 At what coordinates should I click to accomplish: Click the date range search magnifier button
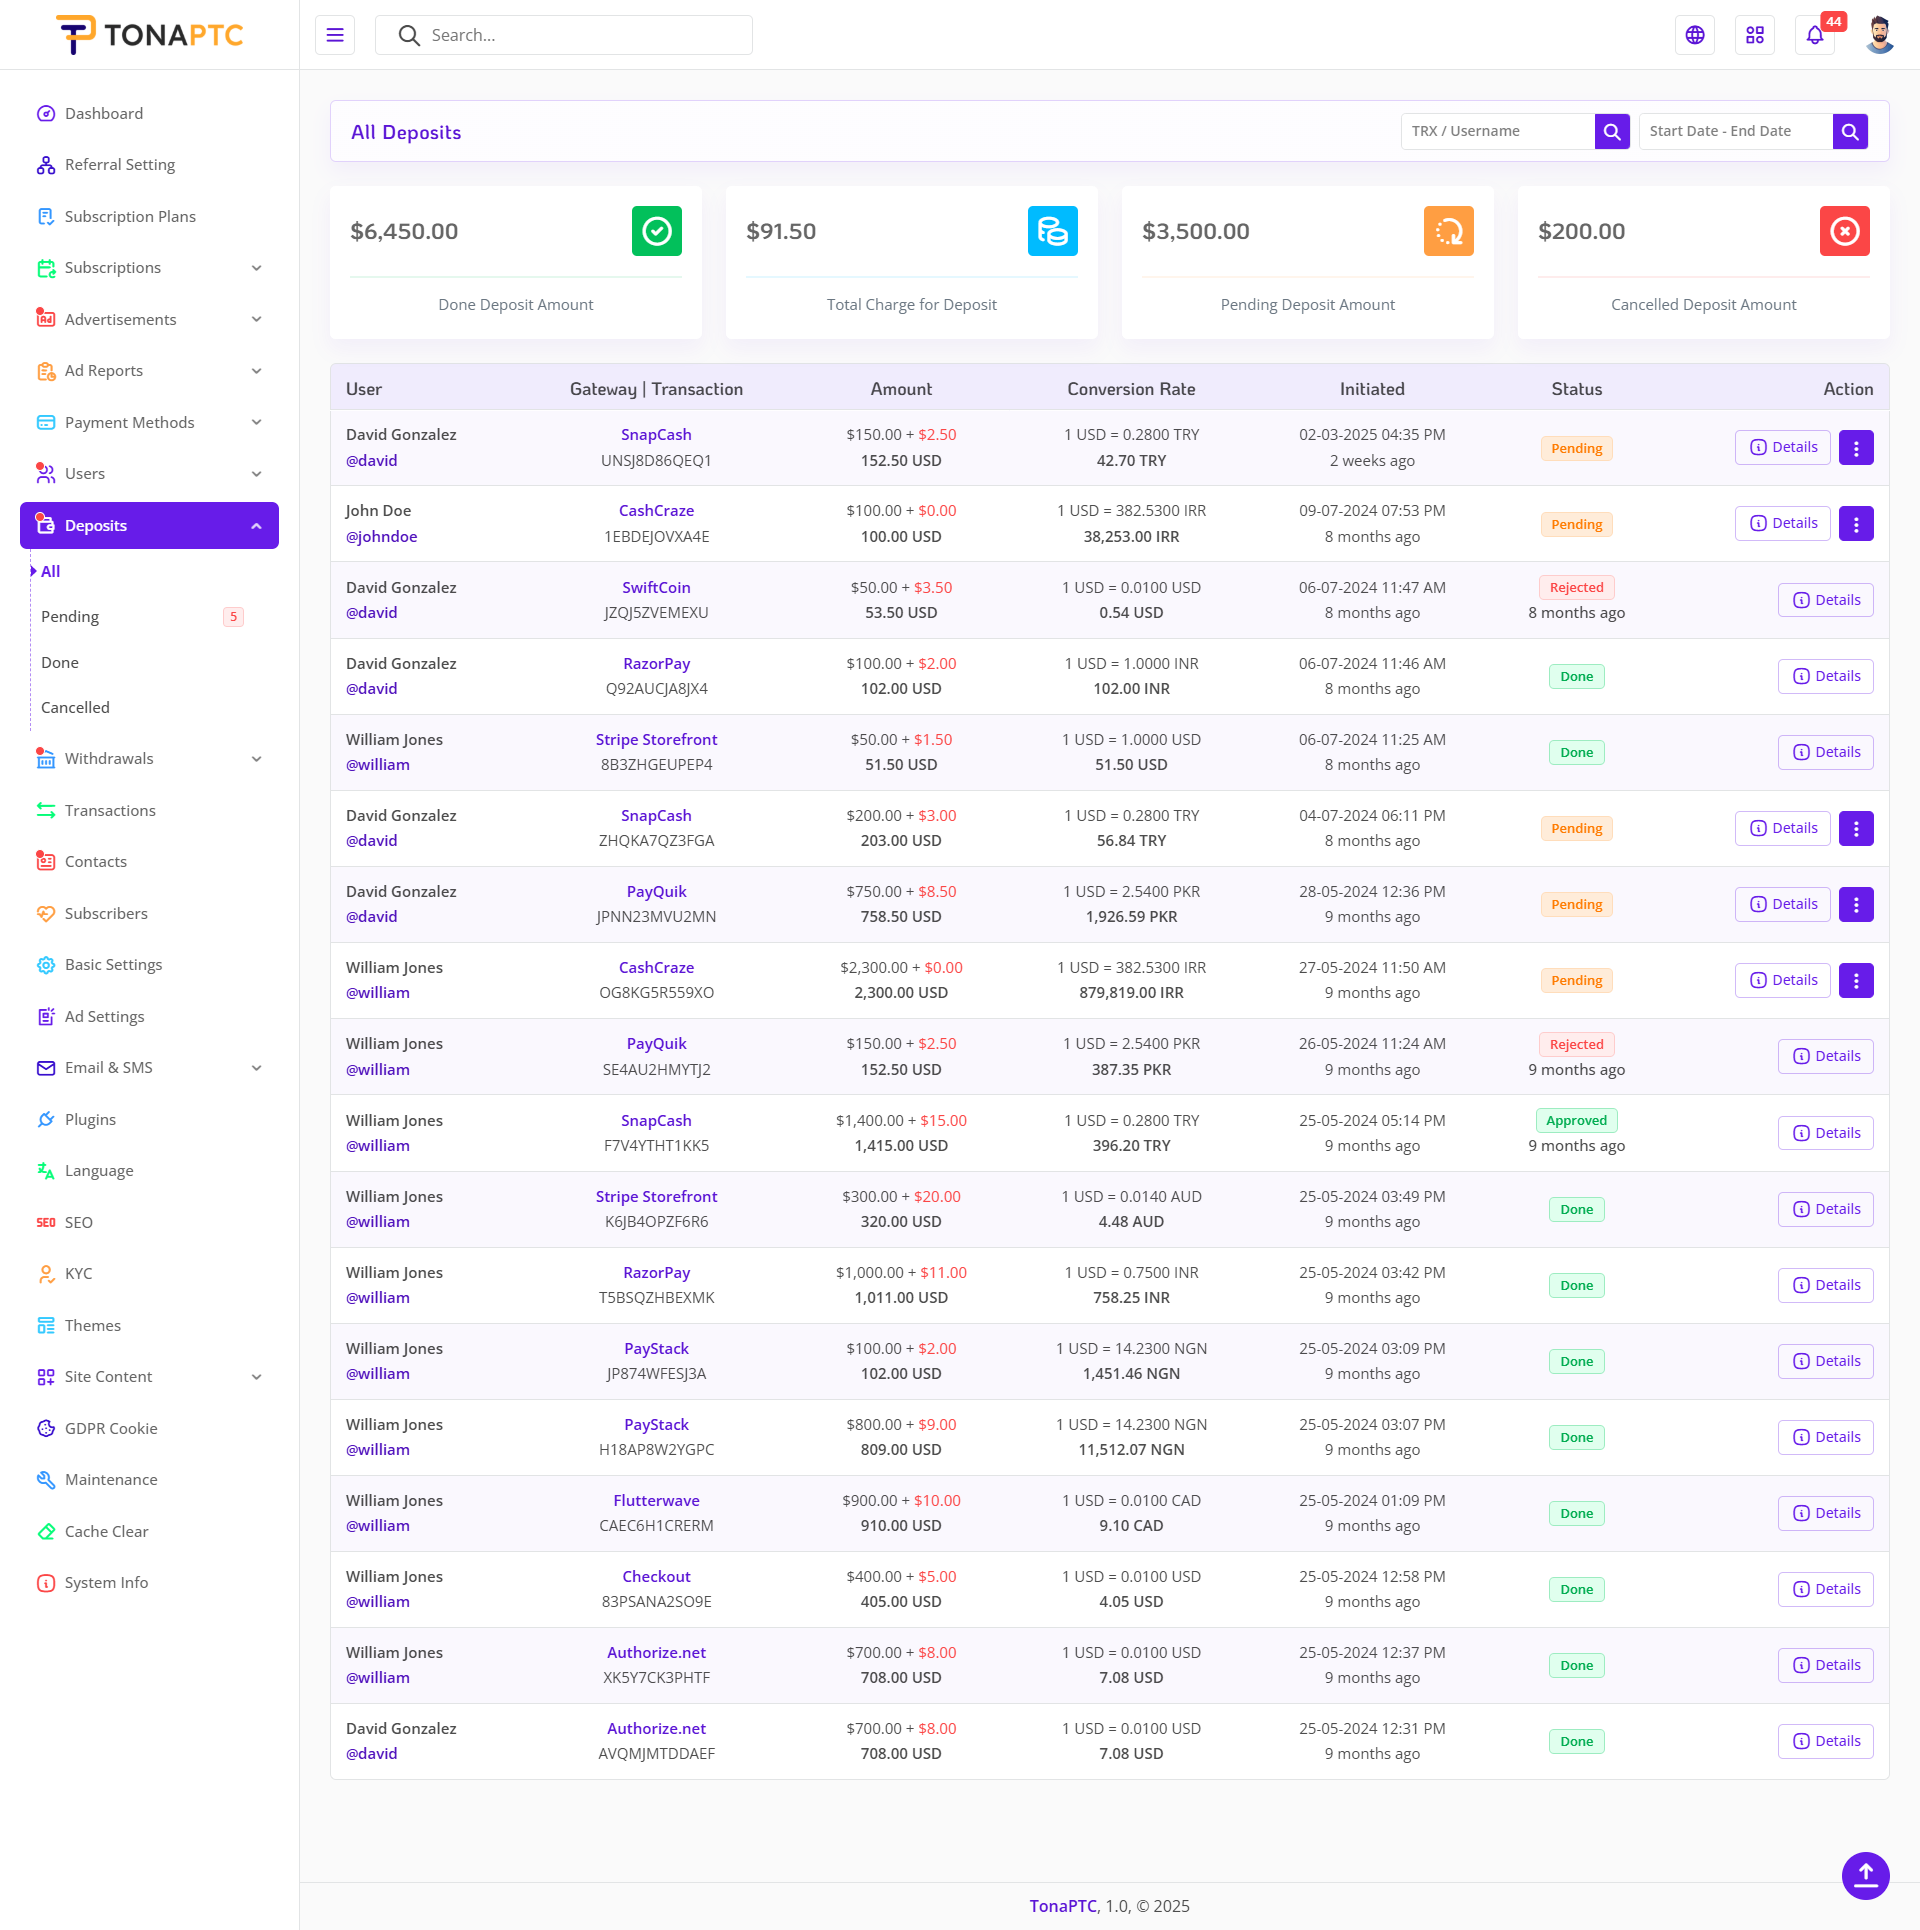click(1850, 131)
